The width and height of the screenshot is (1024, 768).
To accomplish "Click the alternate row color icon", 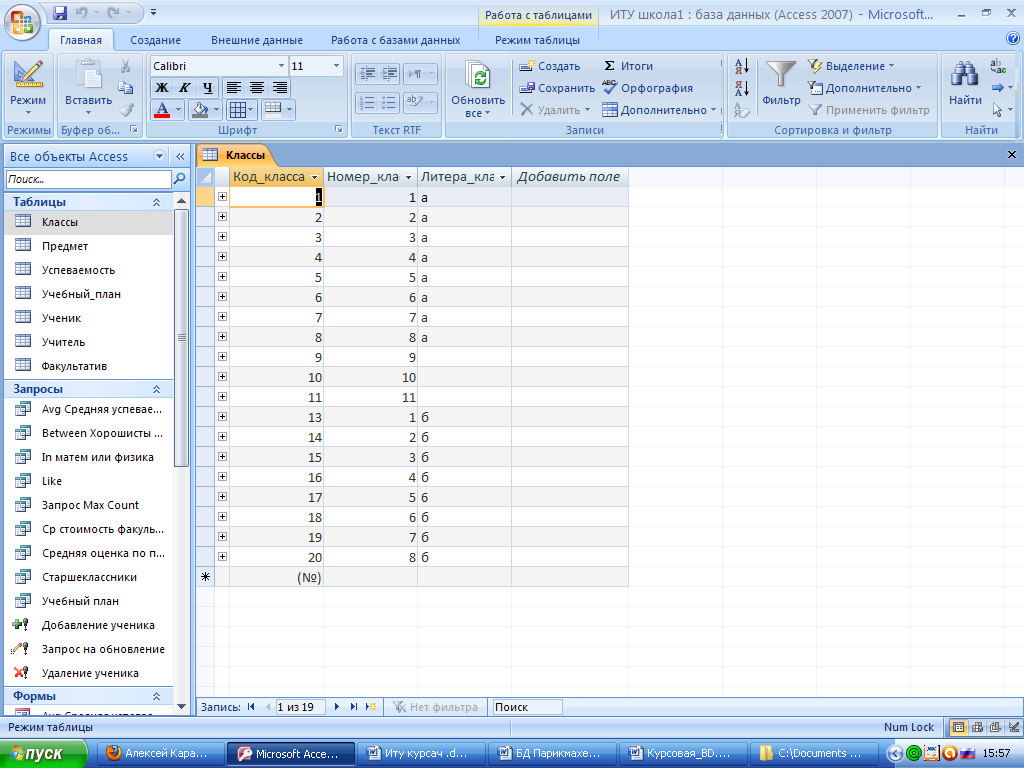I will click(x=273, y=109).
